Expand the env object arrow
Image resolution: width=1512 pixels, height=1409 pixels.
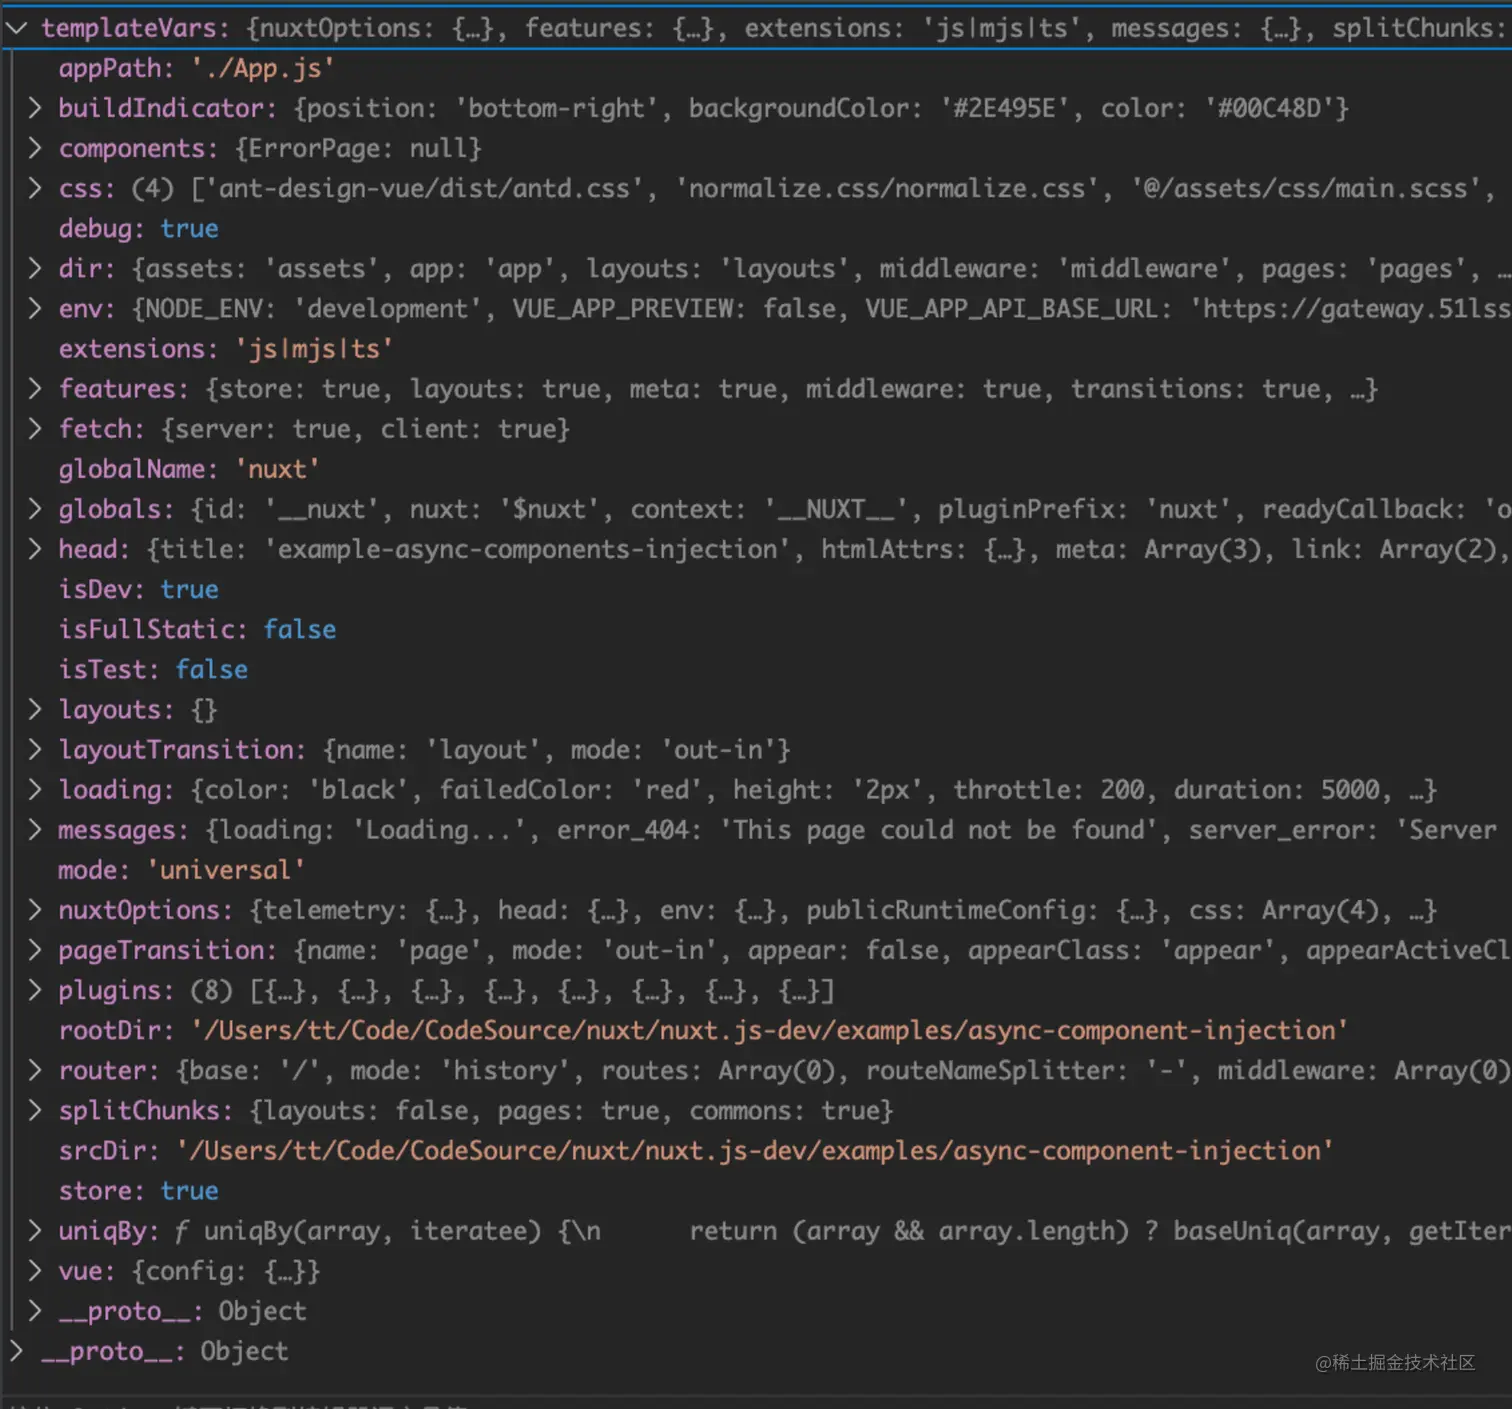34,308
